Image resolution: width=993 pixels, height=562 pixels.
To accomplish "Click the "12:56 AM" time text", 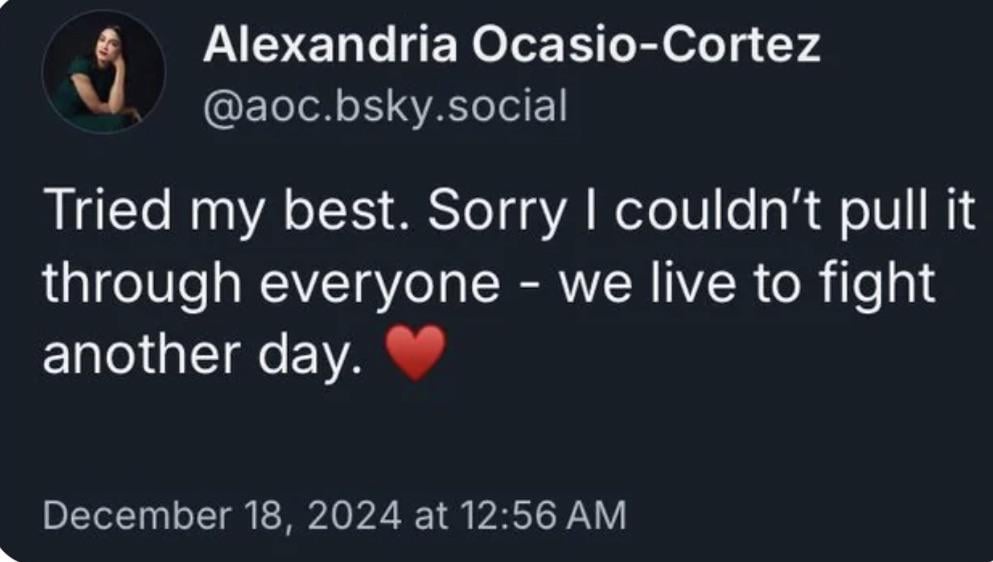I will click(x=543, y=516).
